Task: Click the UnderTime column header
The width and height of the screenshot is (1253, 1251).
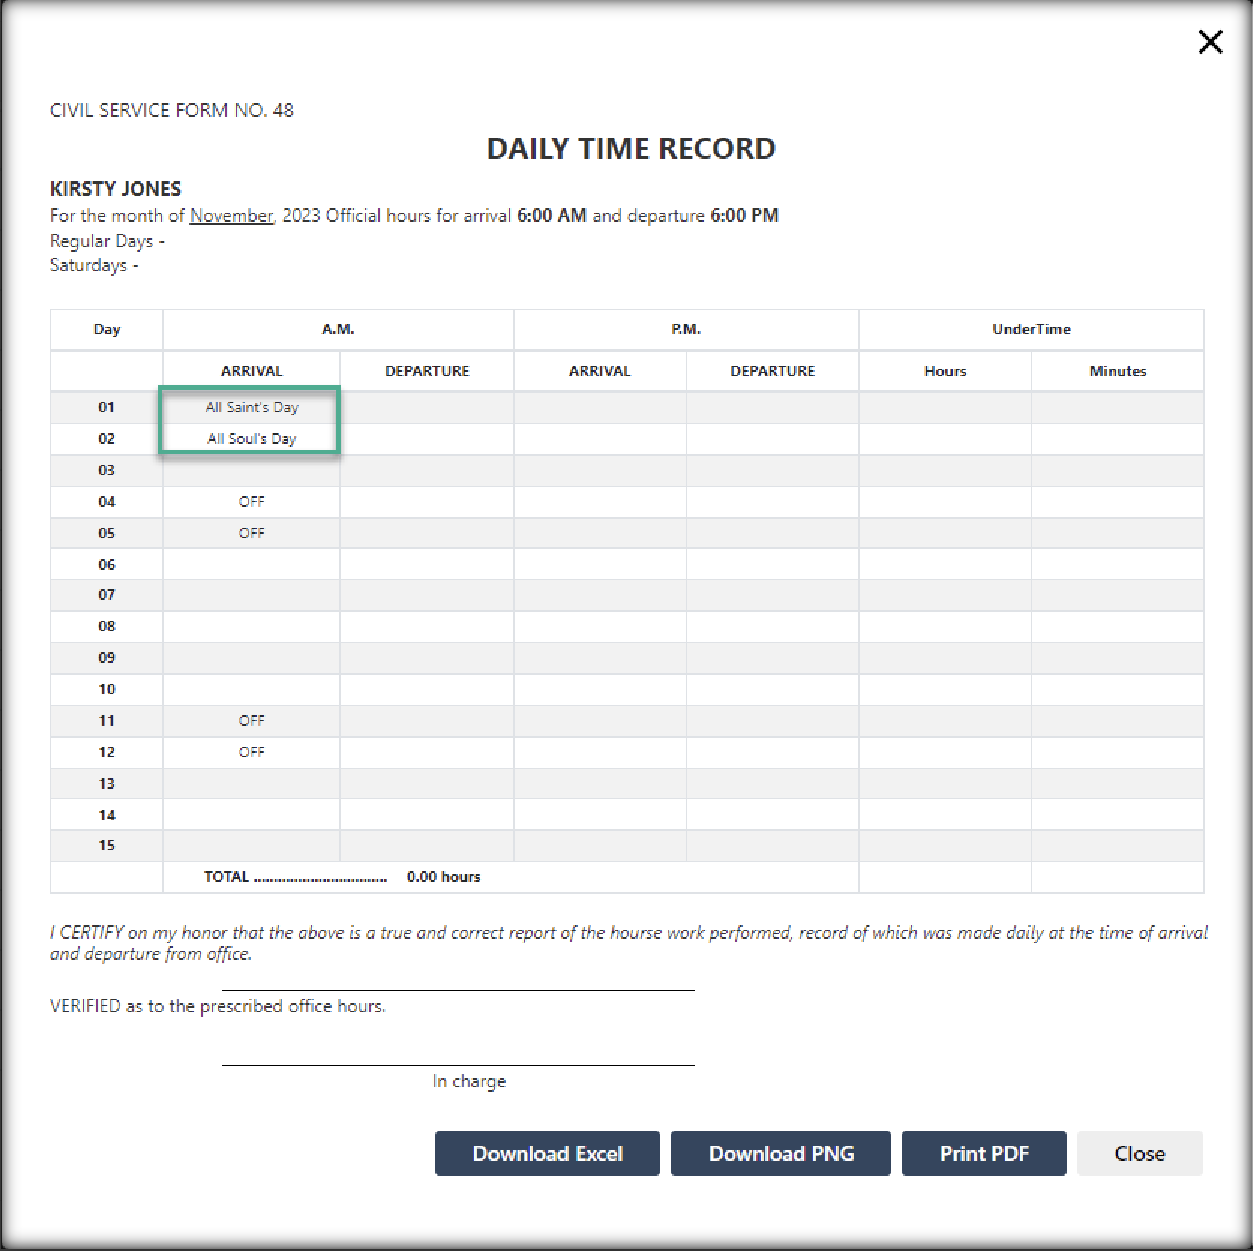Action: coord(1031,329)
